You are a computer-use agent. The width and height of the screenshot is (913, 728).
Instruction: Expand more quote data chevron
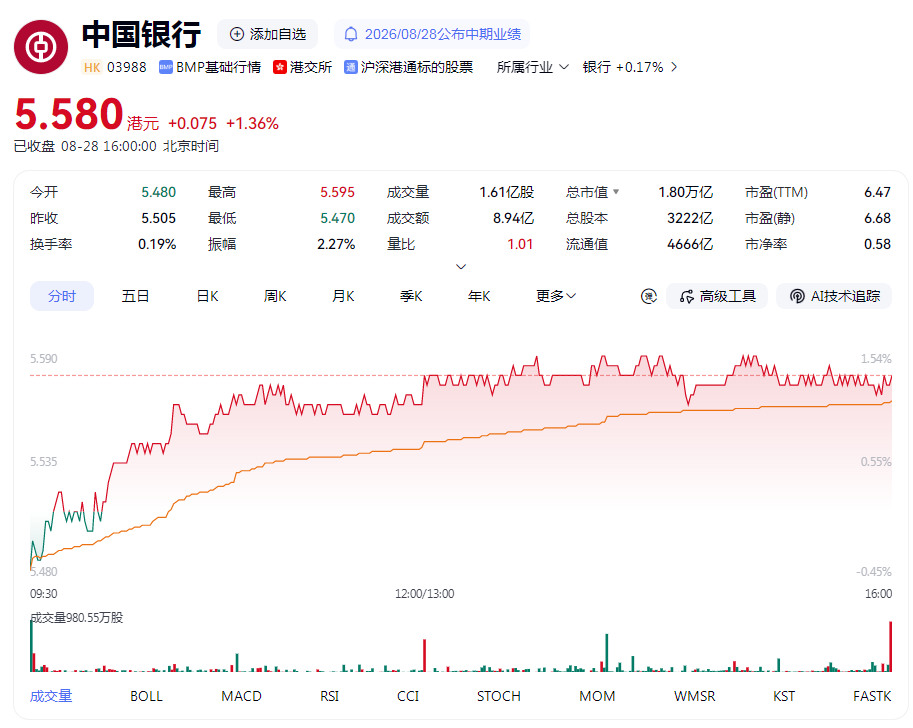[x=461, y=267]
